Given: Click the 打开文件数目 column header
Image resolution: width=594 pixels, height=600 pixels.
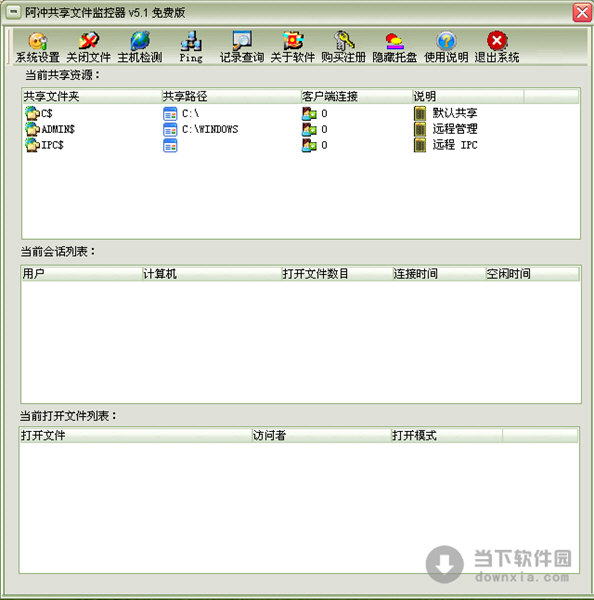Looking at the screenshot, I should click(337, 274).
